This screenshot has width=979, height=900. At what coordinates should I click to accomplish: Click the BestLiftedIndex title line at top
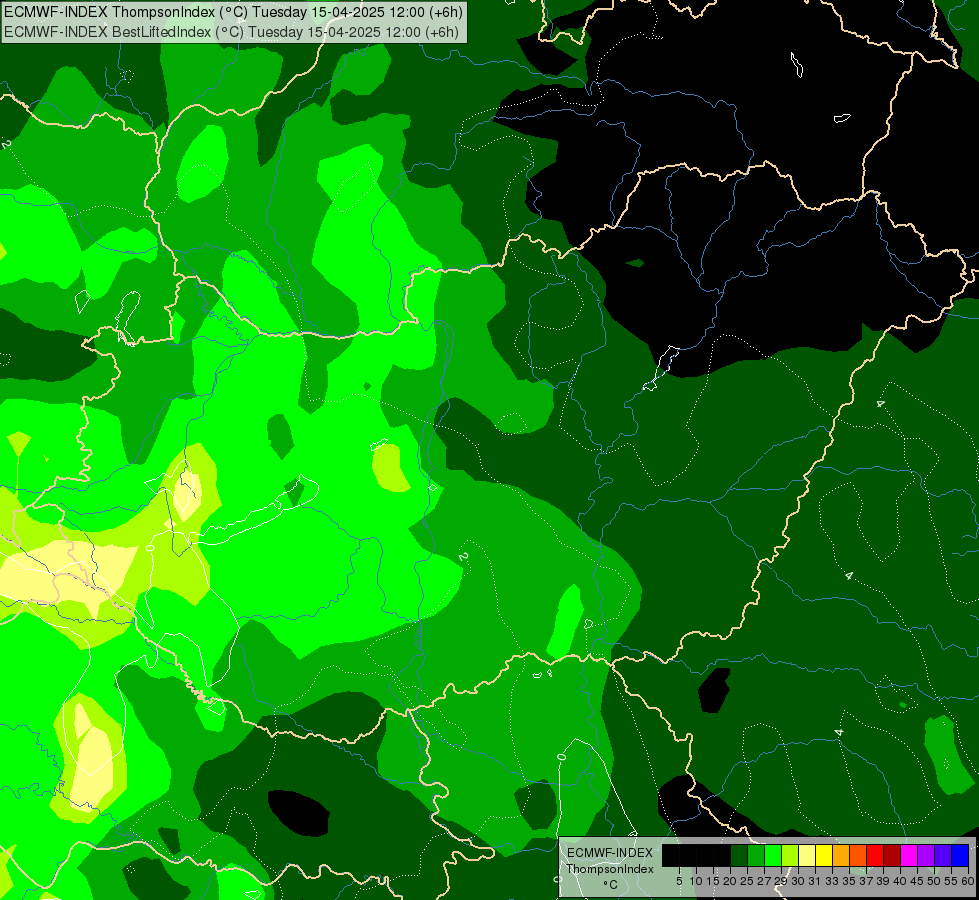232,32
